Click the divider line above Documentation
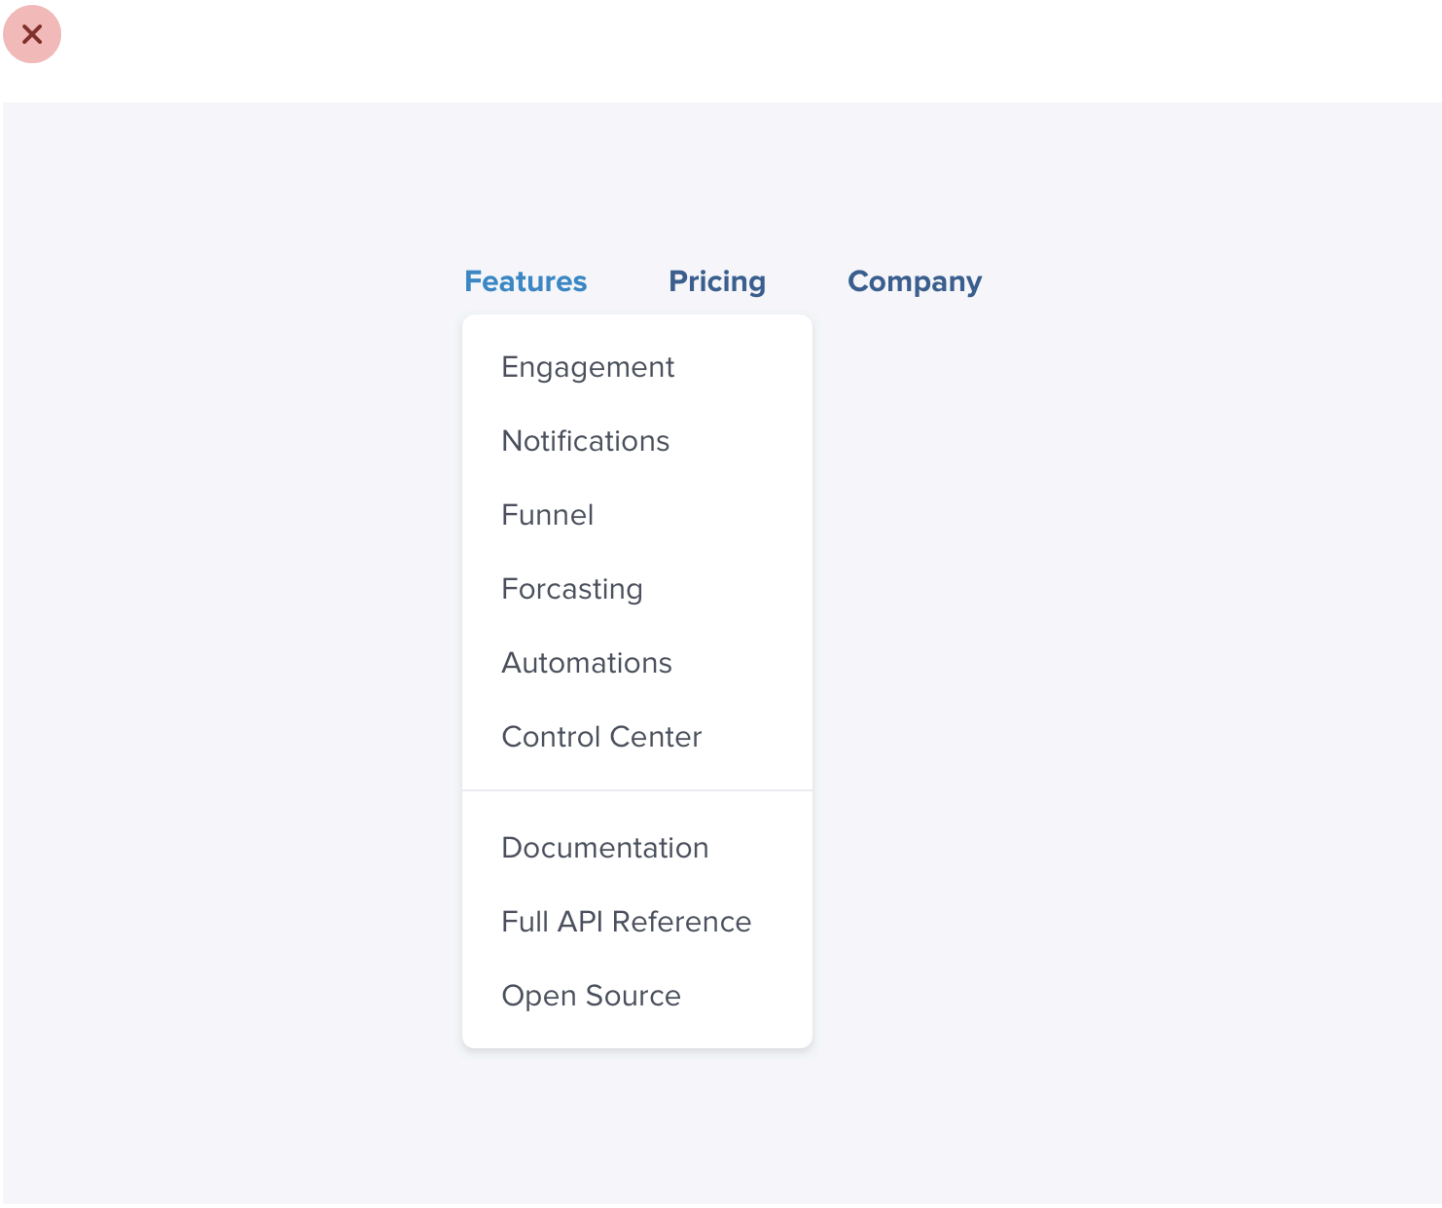 coord(637,790)
